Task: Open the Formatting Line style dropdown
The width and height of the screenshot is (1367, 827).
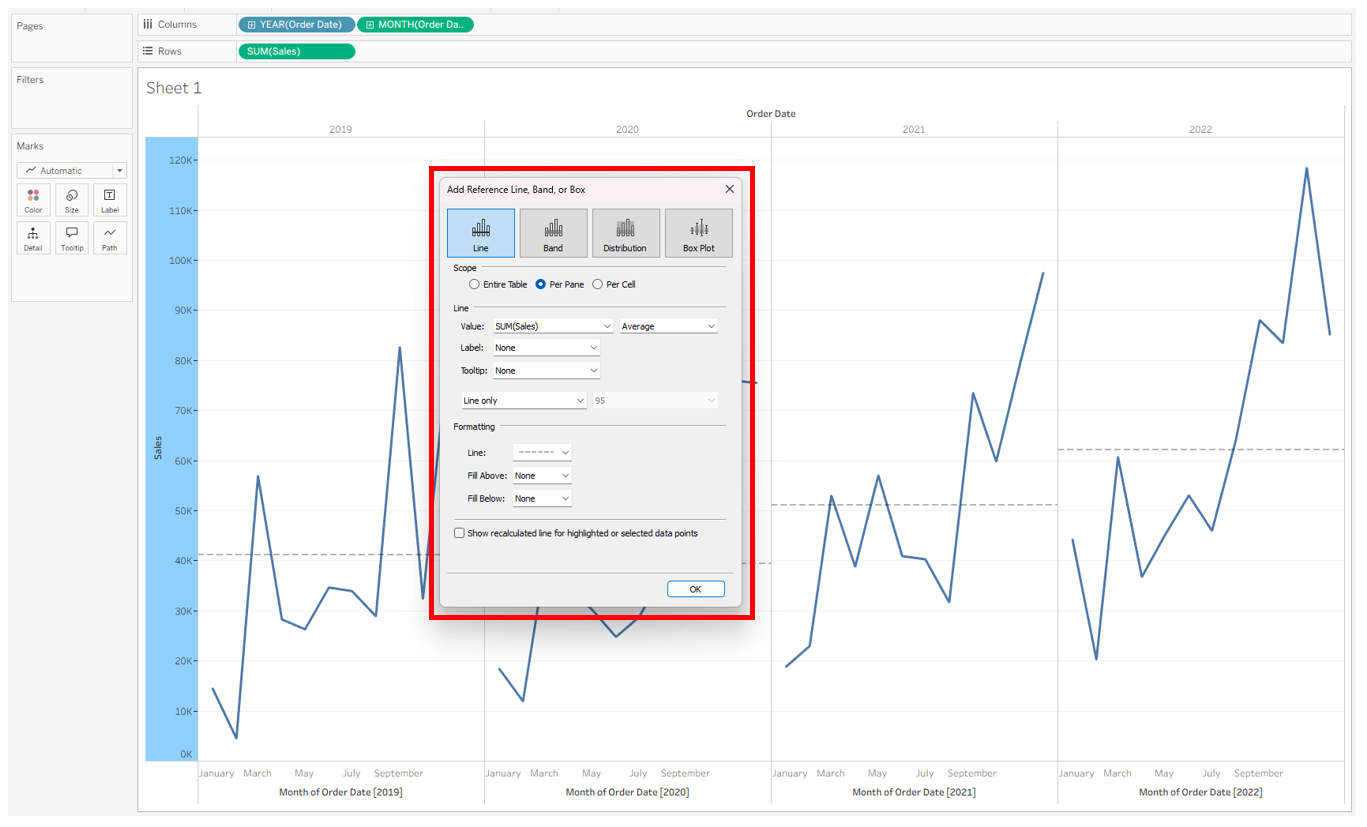Action: (x=542, y=453)
